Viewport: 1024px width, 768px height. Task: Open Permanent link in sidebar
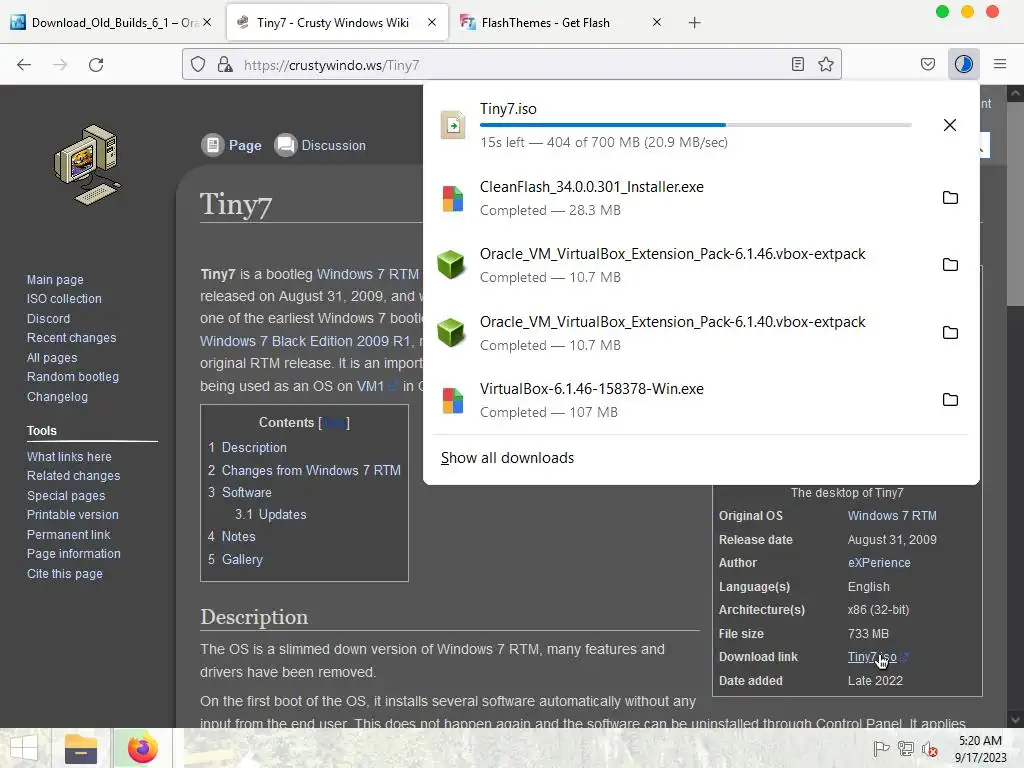tap(68, 534)
